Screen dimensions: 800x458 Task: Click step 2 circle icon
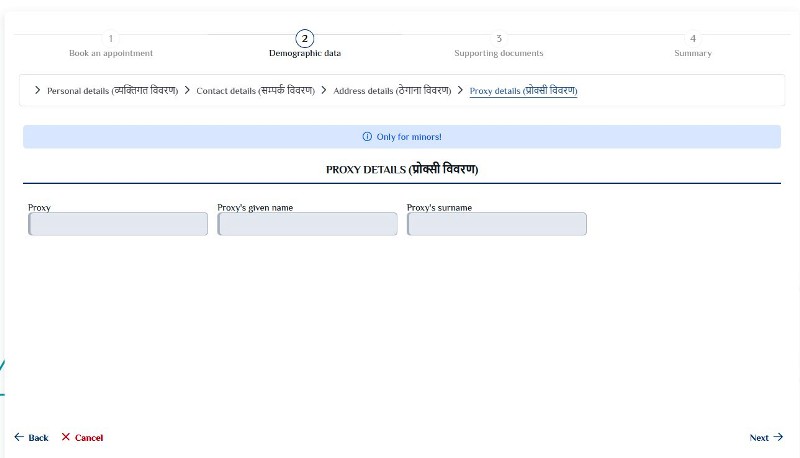(305, 39)
